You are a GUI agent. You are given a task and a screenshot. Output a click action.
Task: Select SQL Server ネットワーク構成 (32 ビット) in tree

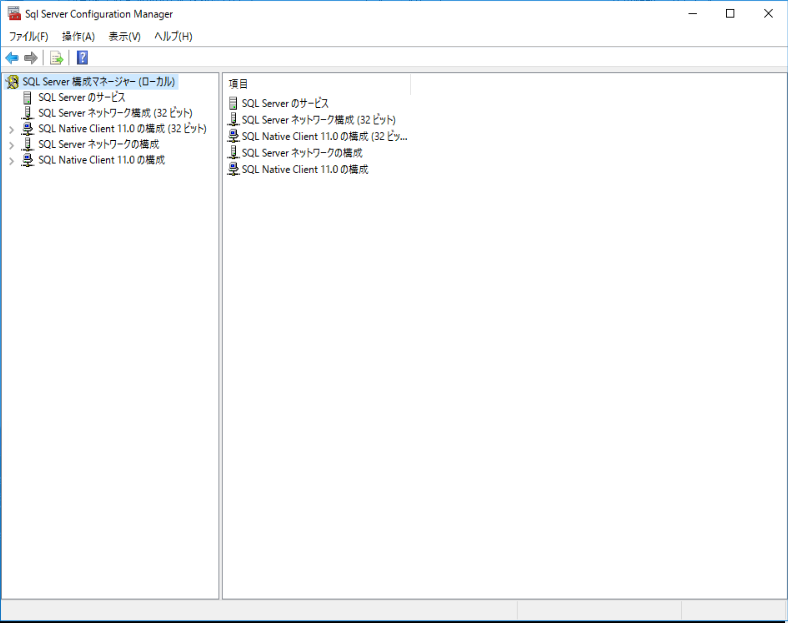point(115,113)
